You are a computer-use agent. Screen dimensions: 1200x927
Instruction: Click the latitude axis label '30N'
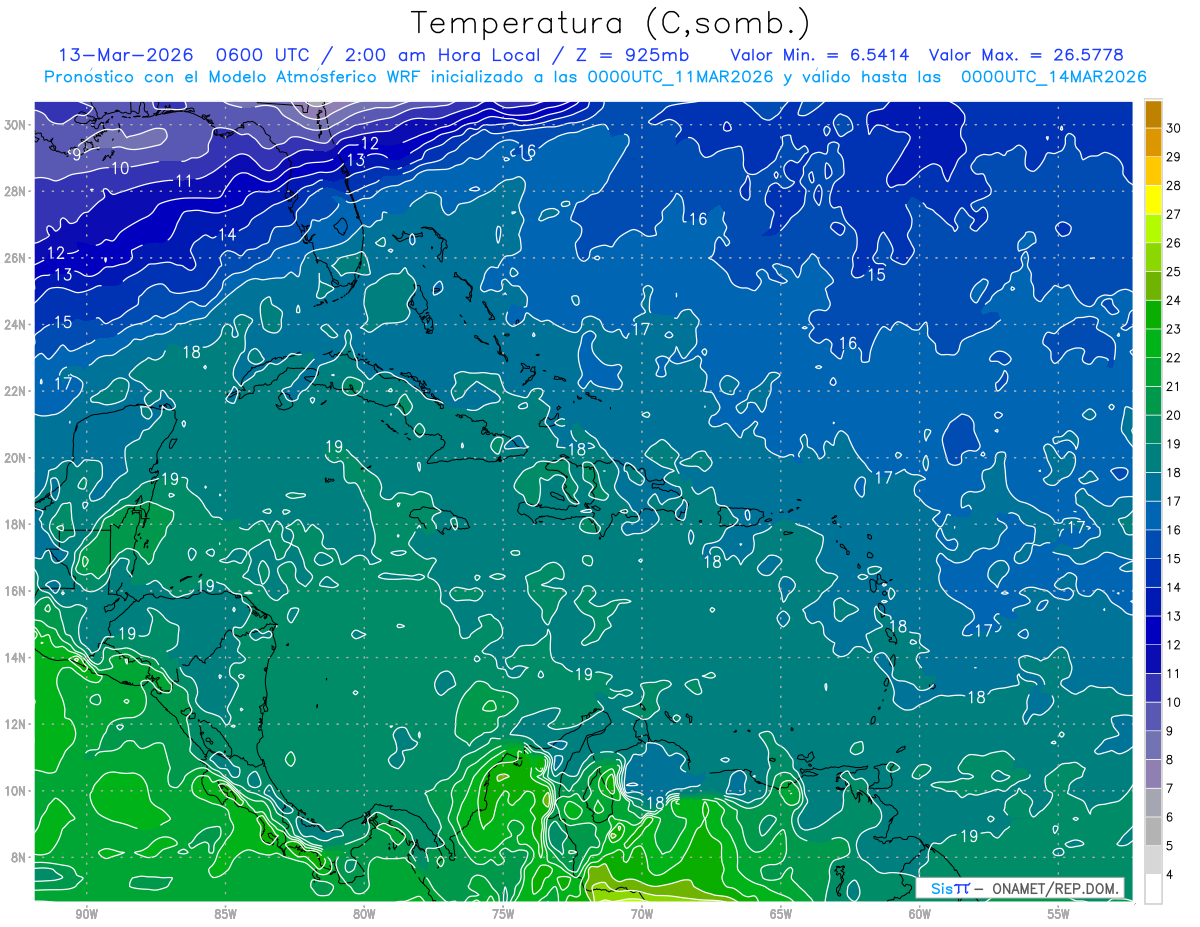[15, 125]
